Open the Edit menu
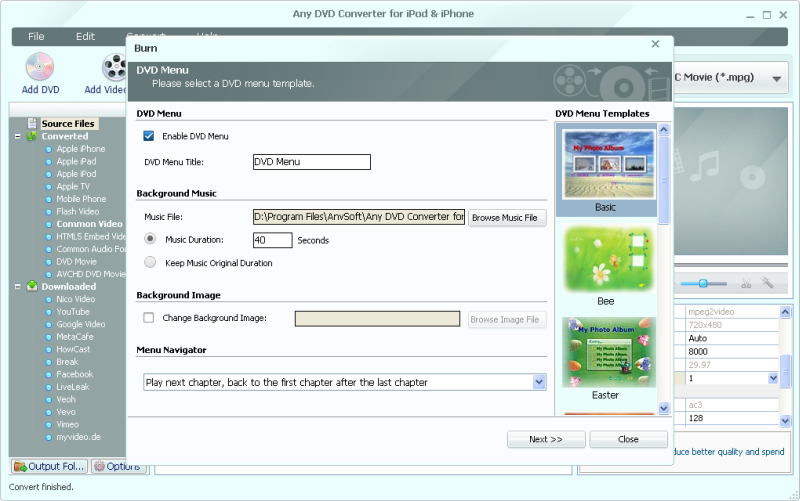The image size is (800, 501). coord(85,36)
